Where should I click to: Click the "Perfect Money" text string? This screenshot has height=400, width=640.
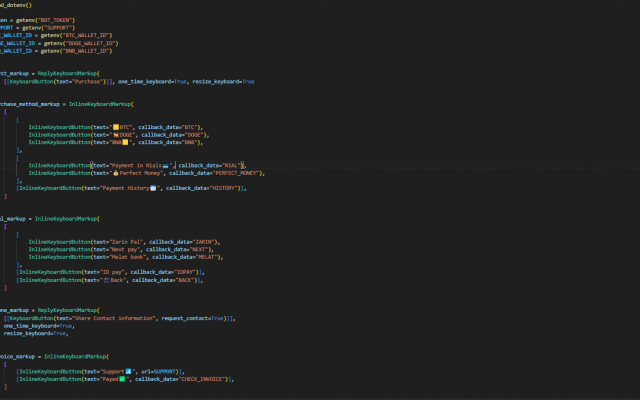click(141, 173)
